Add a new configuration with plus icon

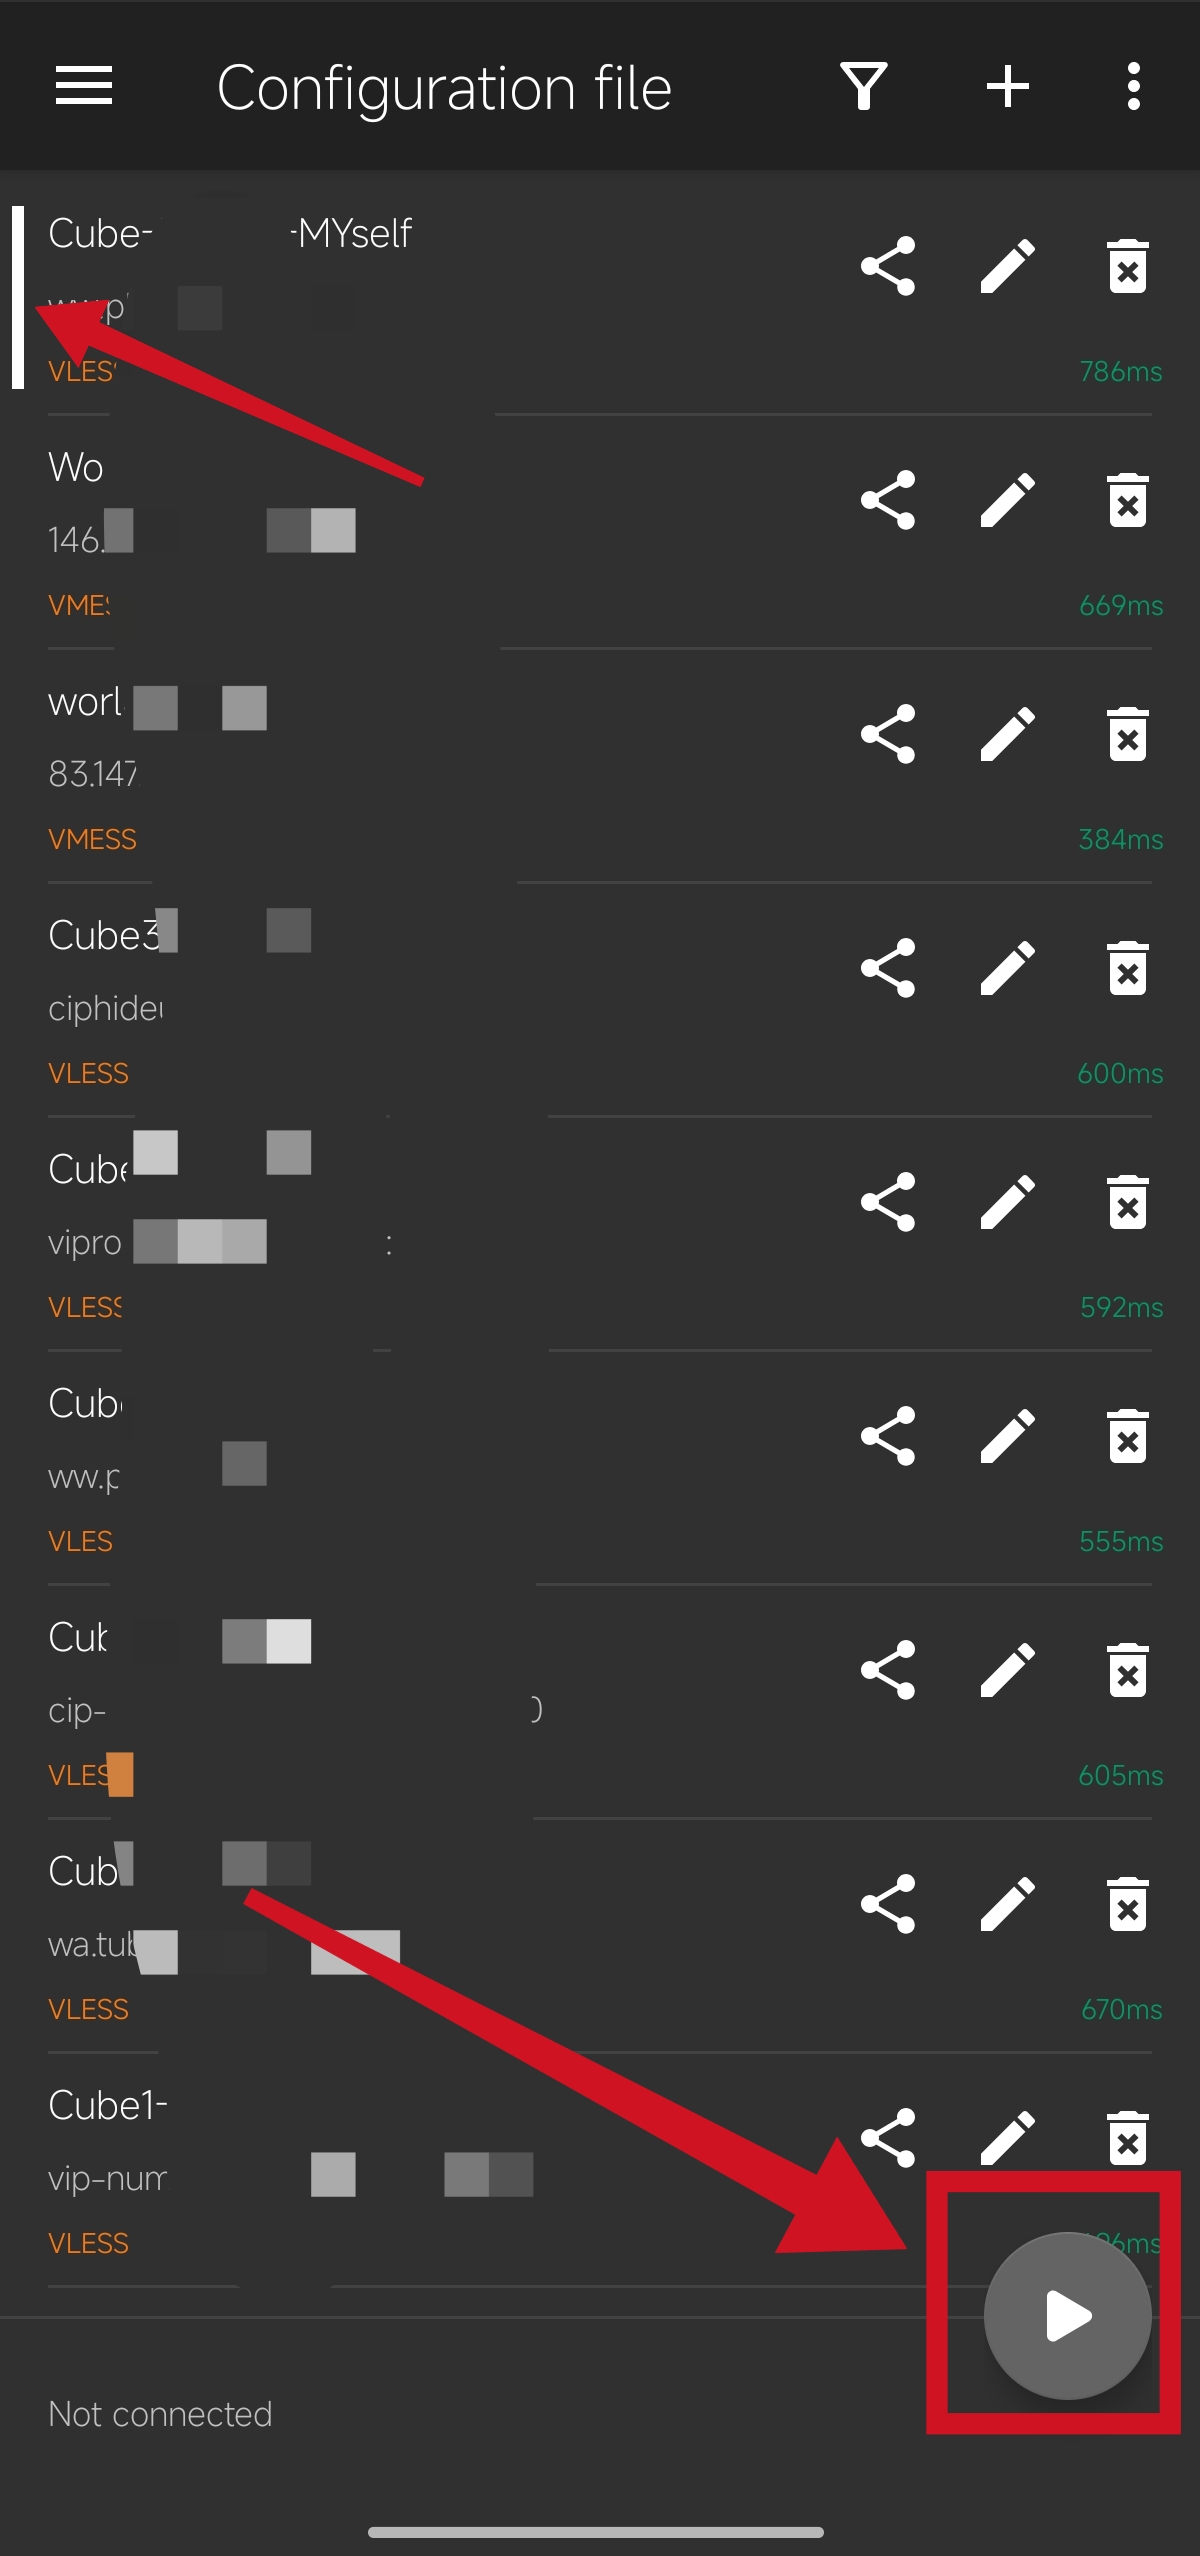(x=1007, y=86)
